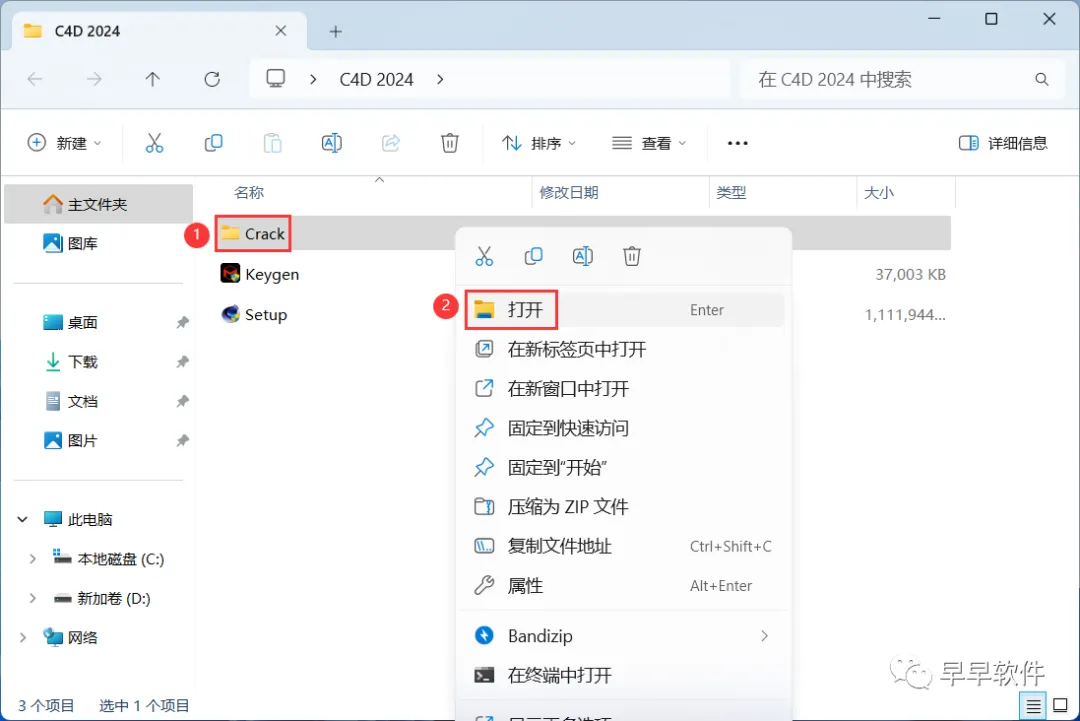Choose 打开 from the context menu

click(x=624, y=310)
